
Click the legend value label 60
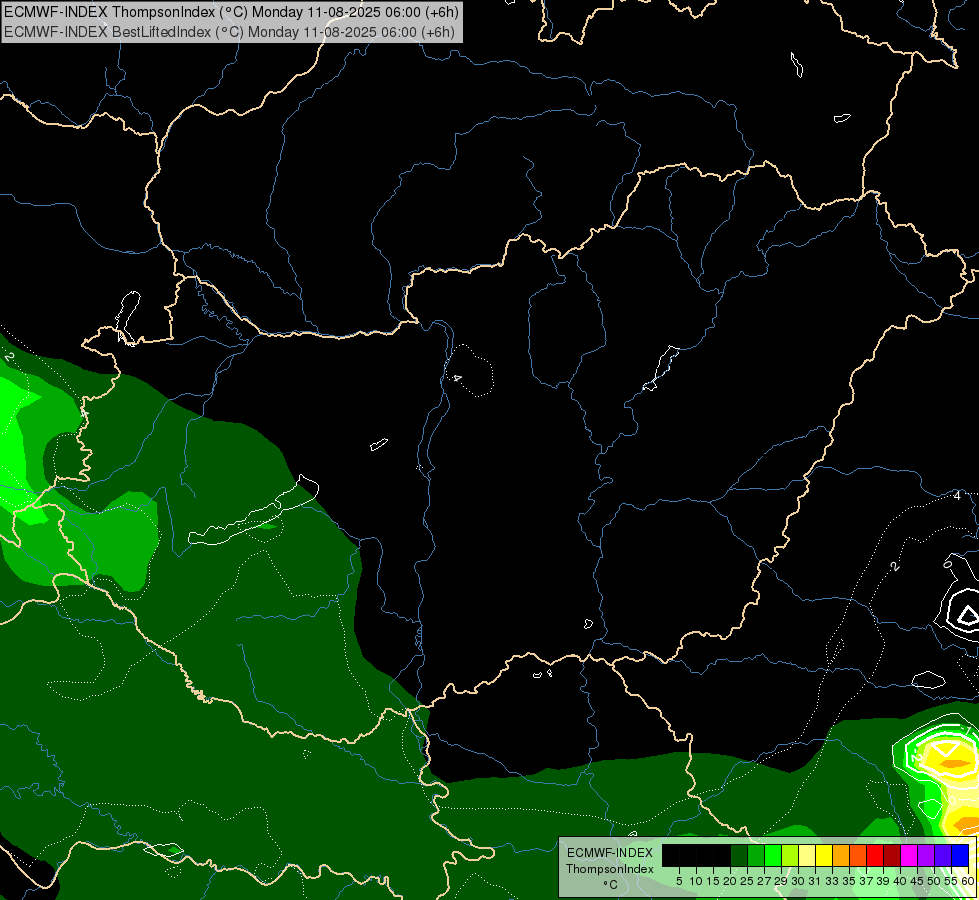[x=967, y=881]
